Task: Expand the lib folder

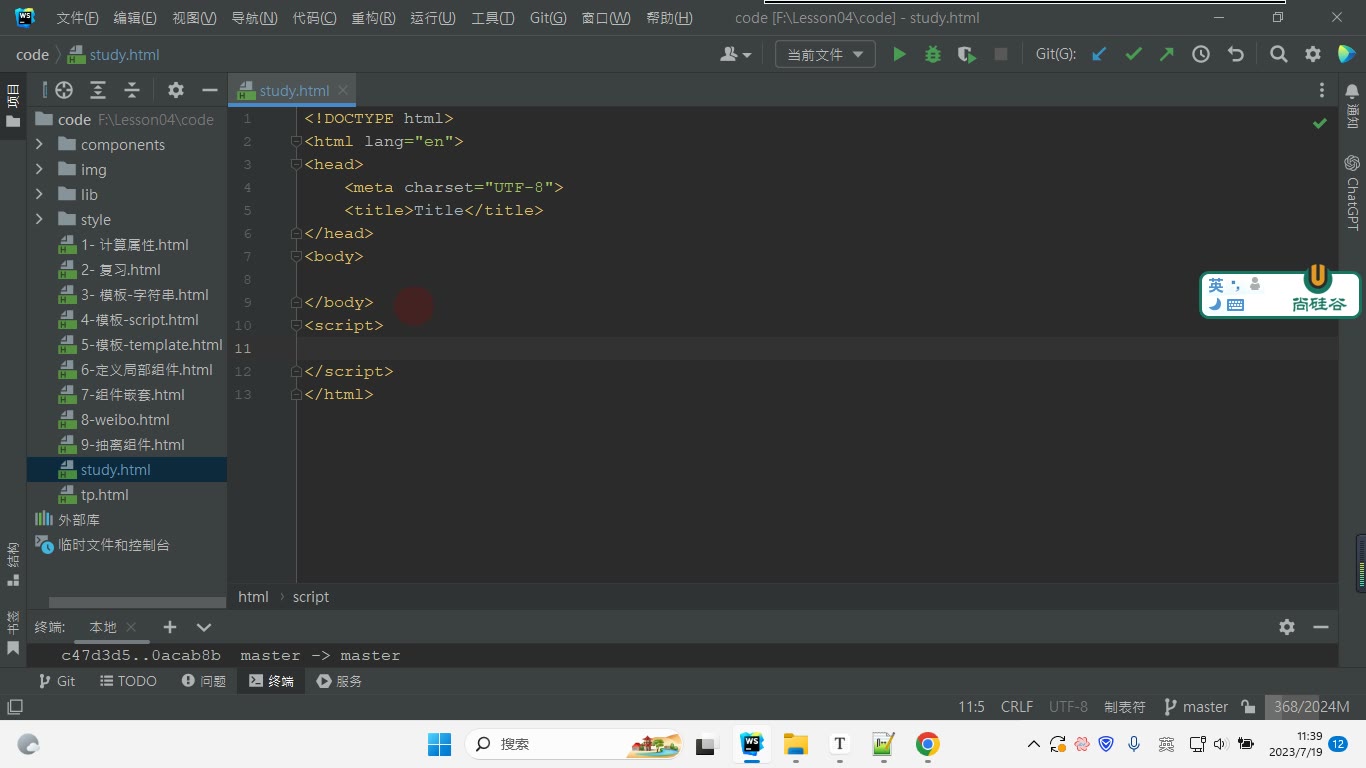Action: pyautogui.click(x=39, y=195)
